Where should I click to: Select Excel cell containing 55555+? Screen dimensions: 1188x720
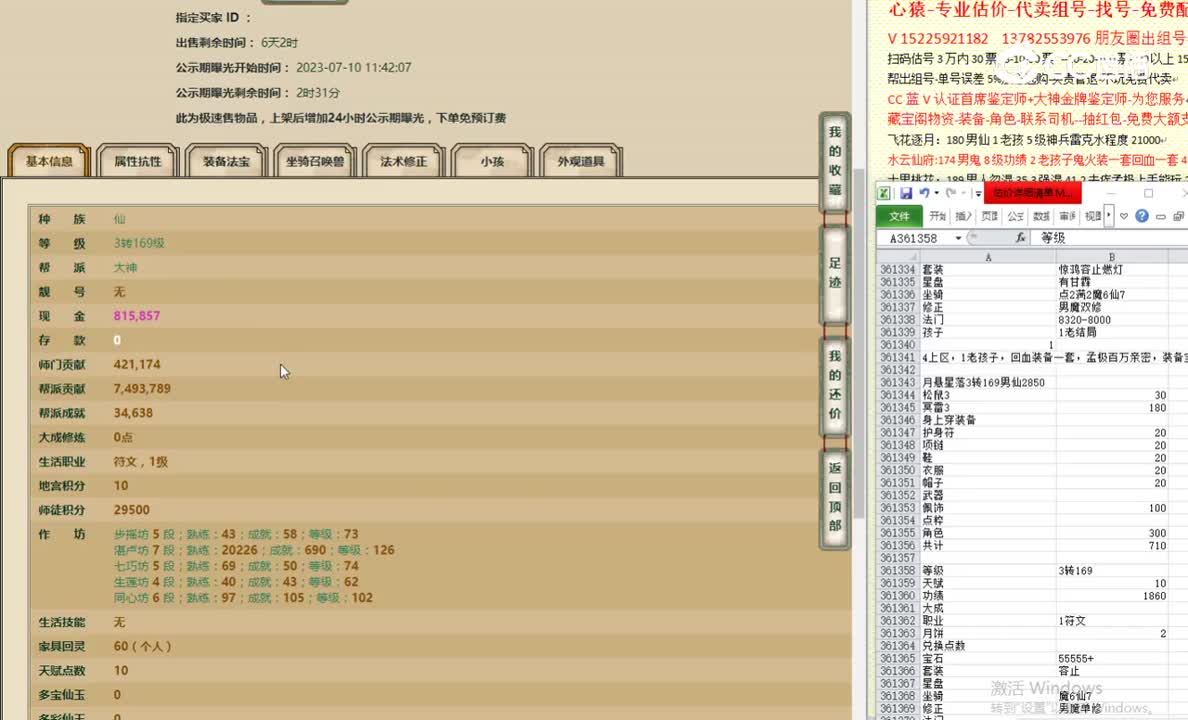coord(1111,659)
